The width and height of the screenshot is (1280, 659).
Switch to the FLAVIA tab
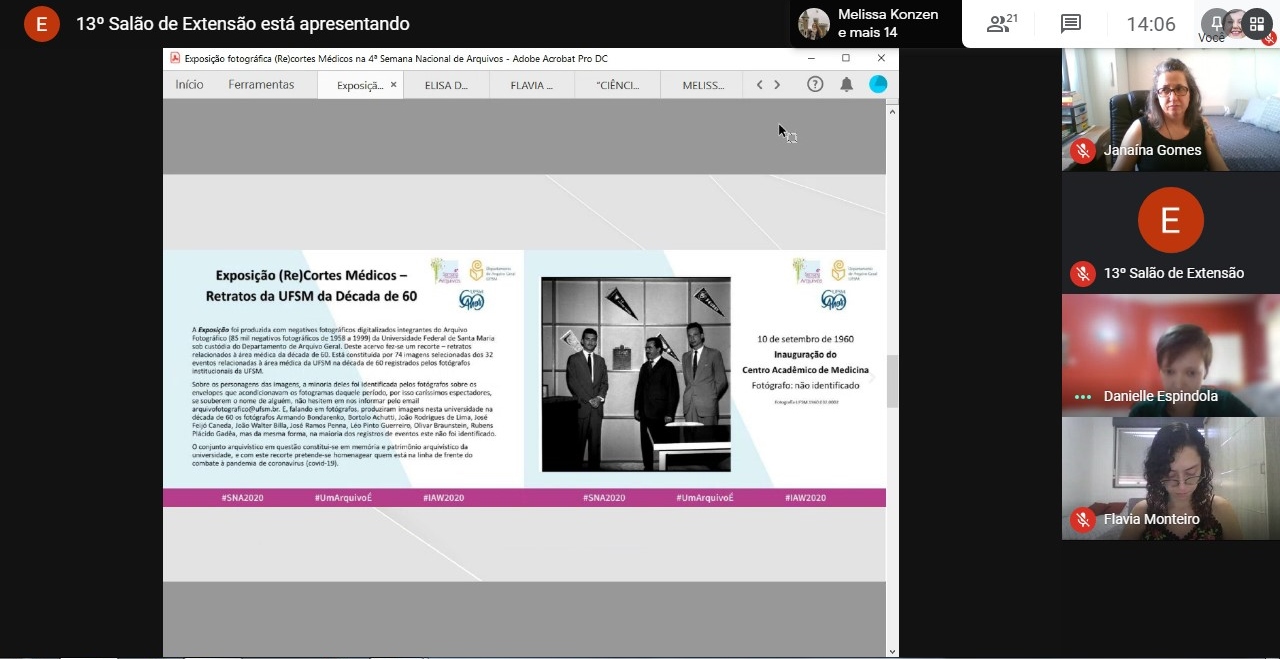531,85
